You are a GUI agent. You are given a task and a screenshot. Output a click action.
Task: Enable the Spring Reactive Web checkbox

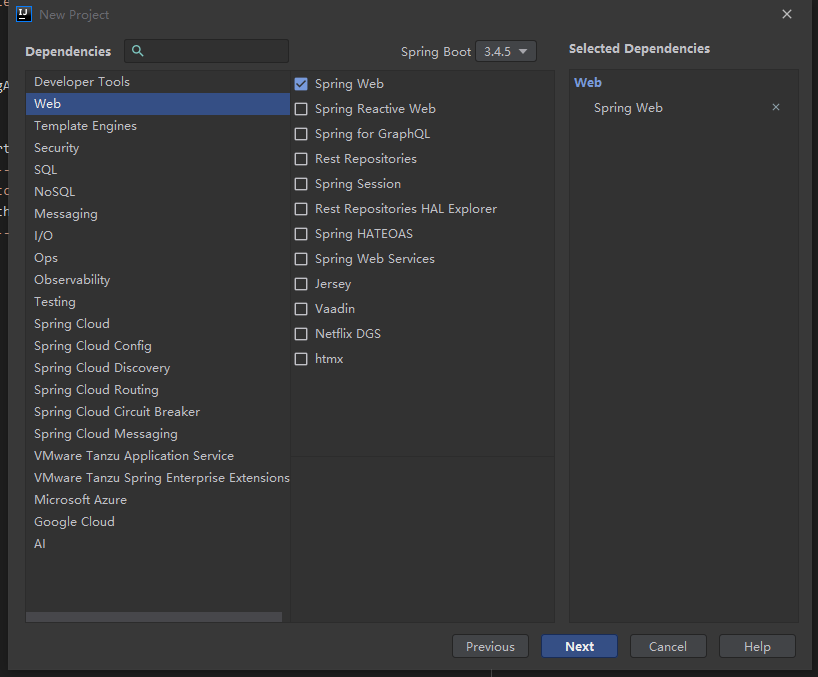(301, 109)
